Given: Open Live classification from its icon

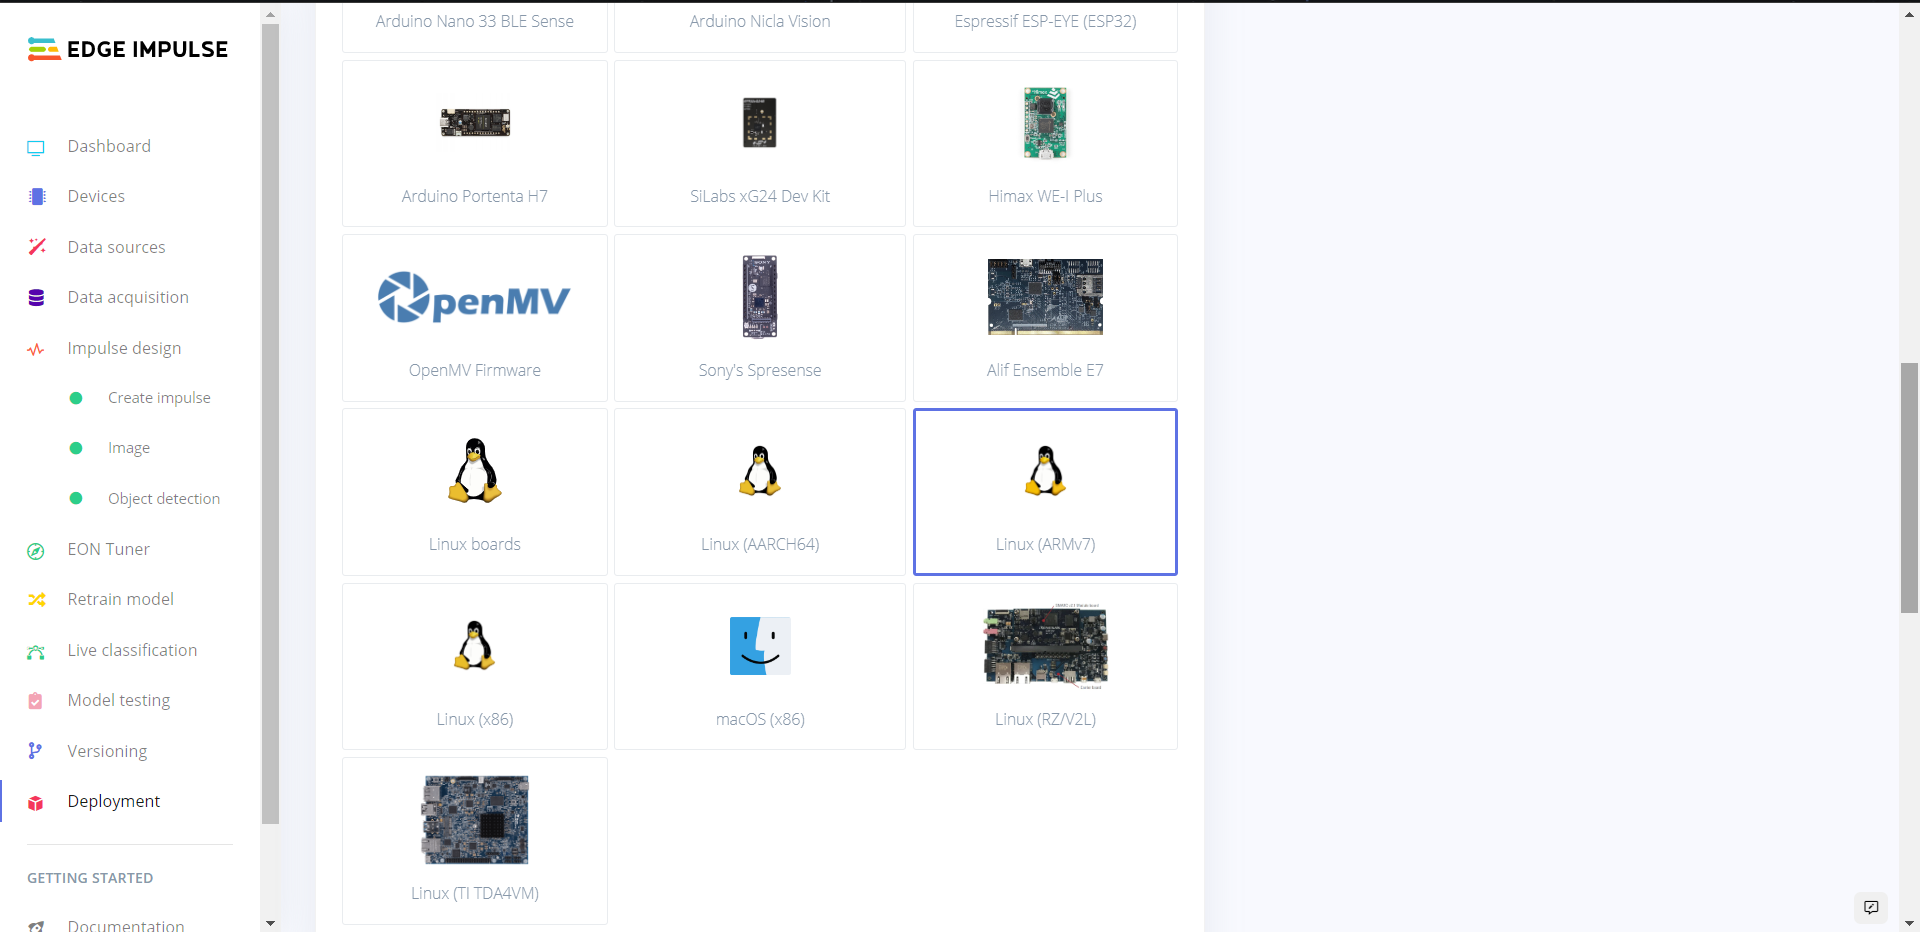Looking at the screenshot, I should (36, 650).
